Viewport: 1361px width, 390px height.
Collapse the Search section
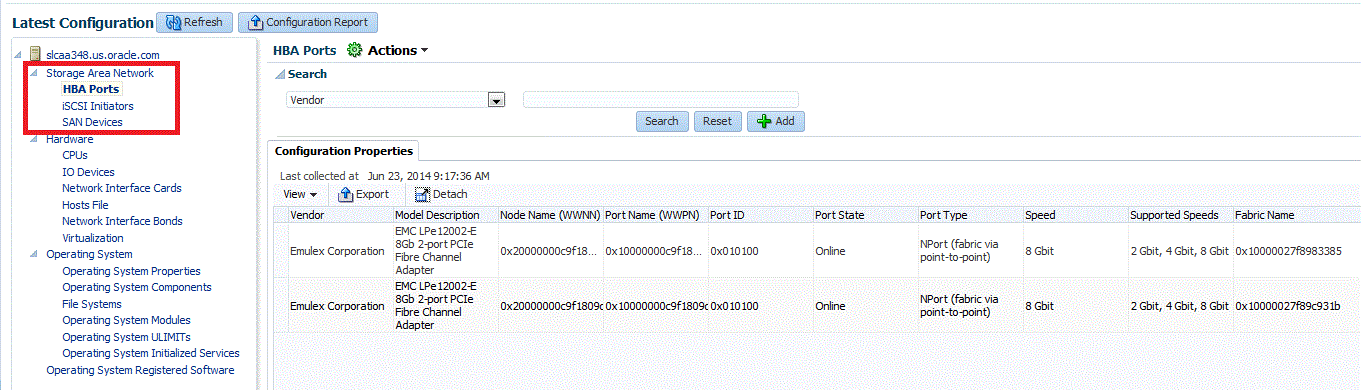280,74
